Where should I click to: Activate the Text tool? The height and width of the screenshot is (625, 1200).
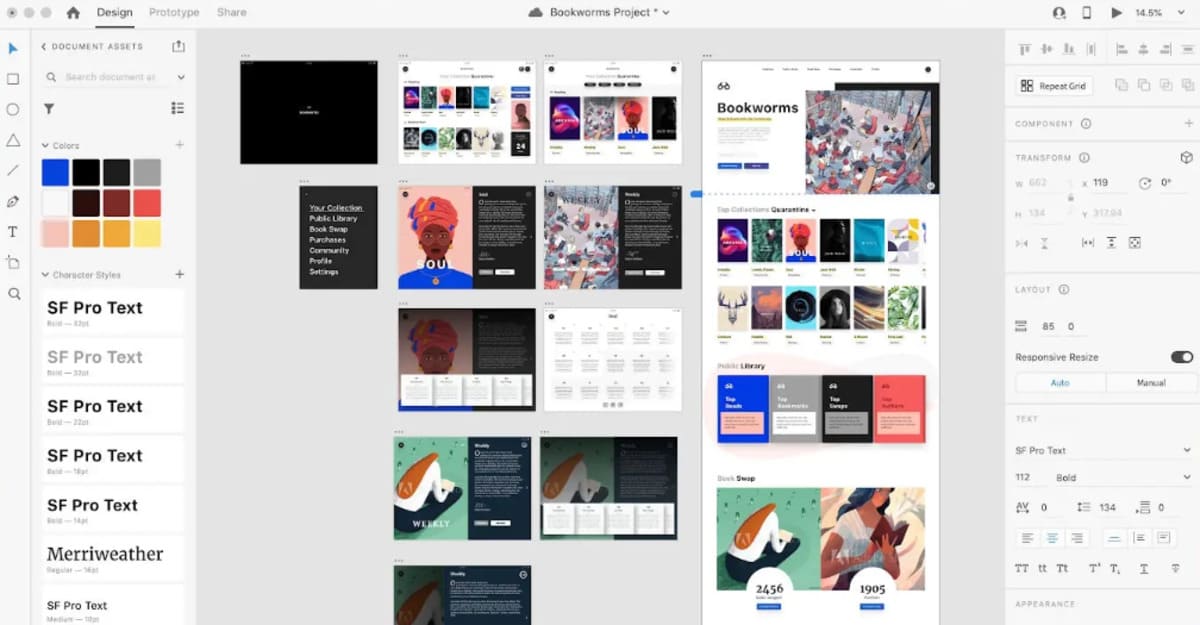click(x=13, y=232)
